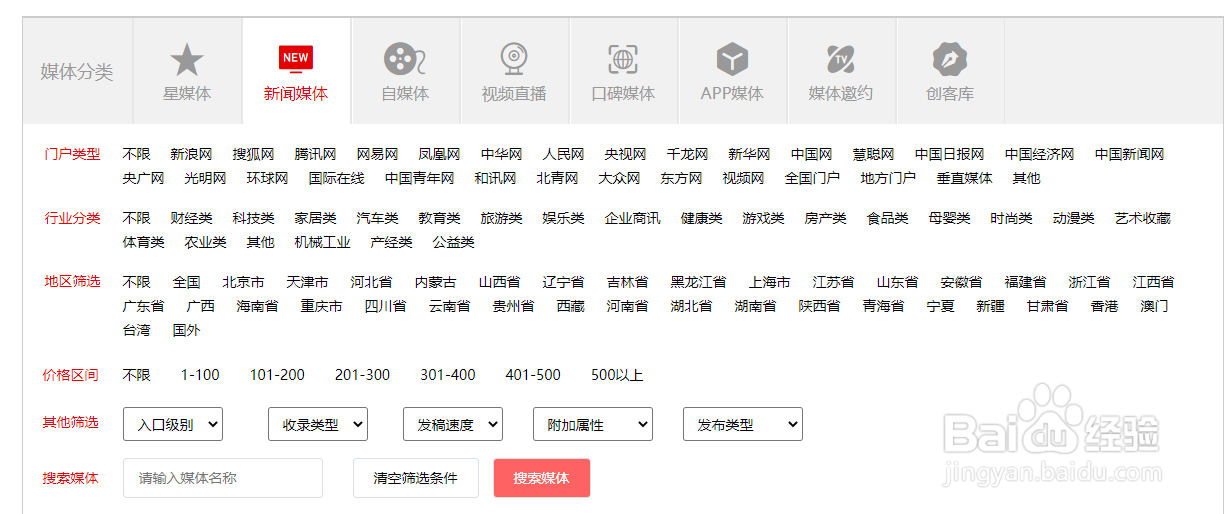The image size is (1229, 514).
Task: Open the 视频直播 tab label
Action: 514,94
